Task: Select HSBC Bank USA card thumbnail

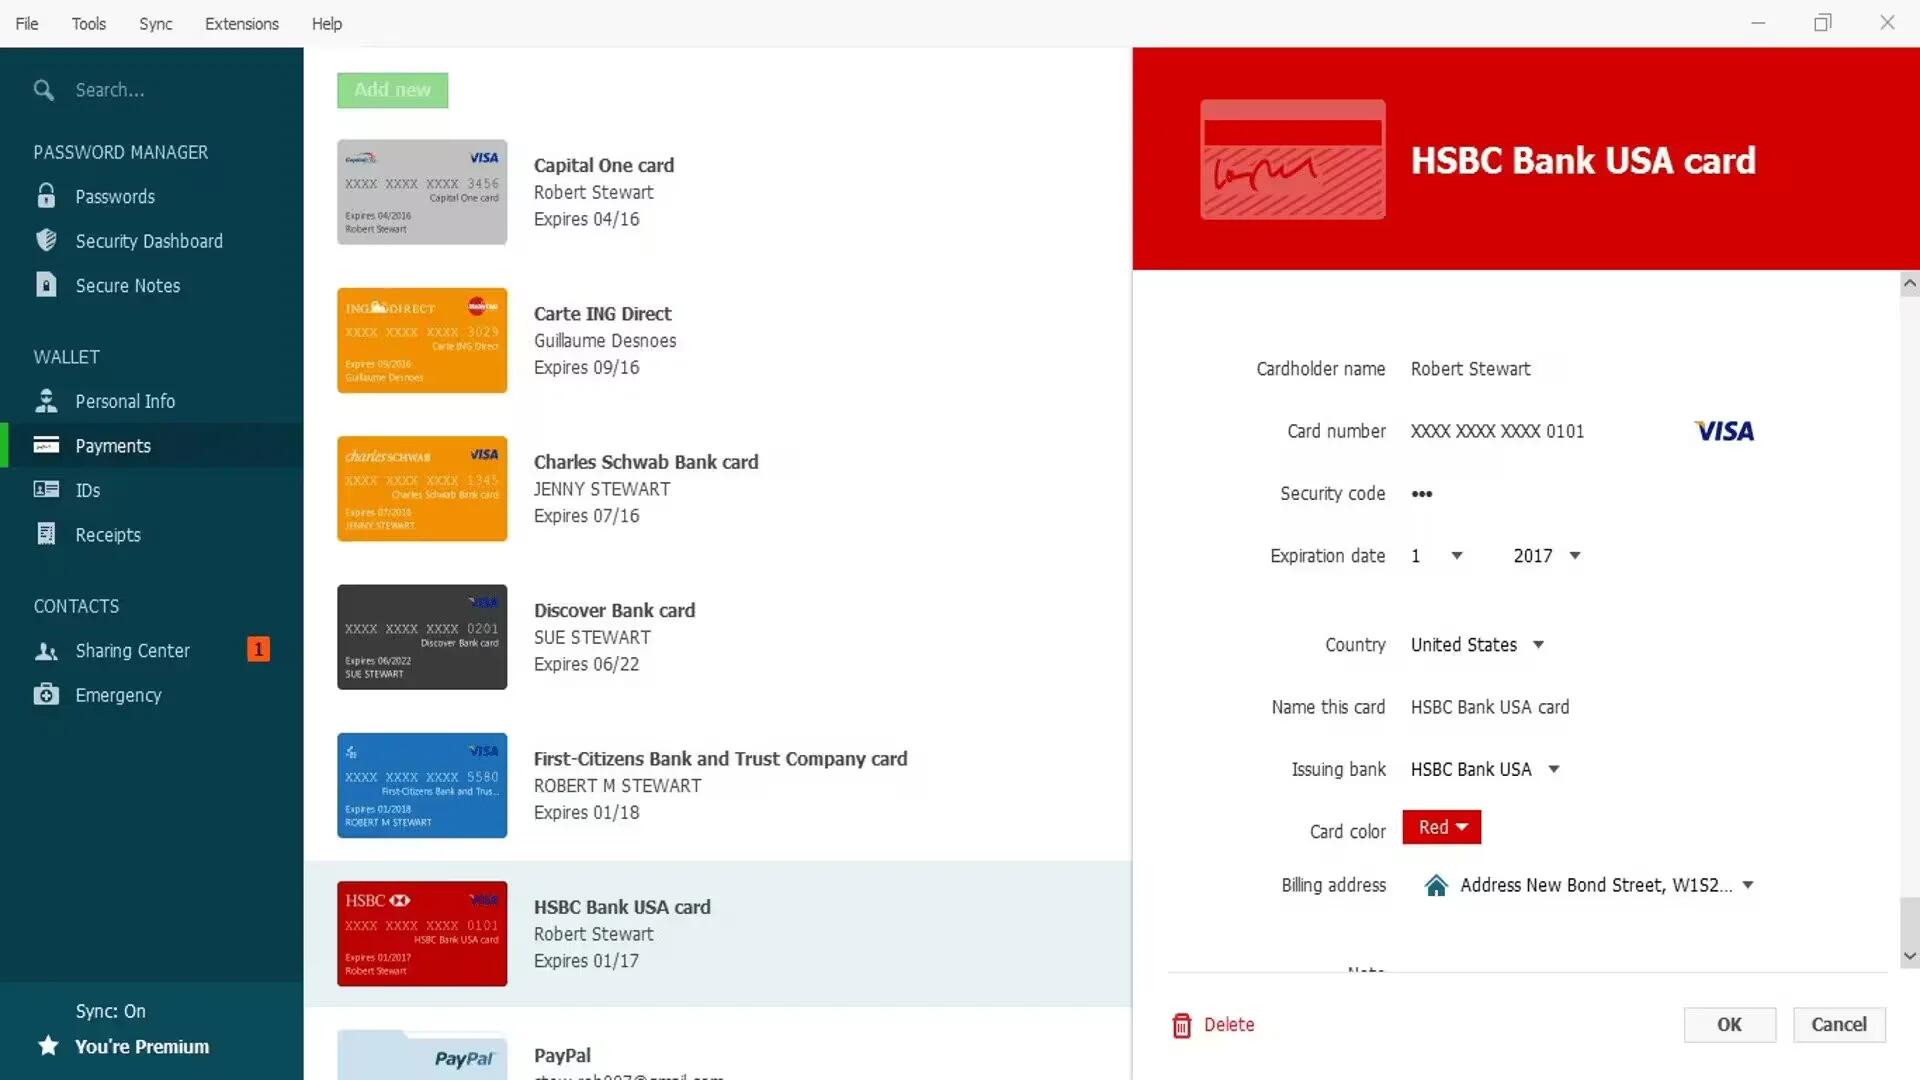Action: [422, 934]
